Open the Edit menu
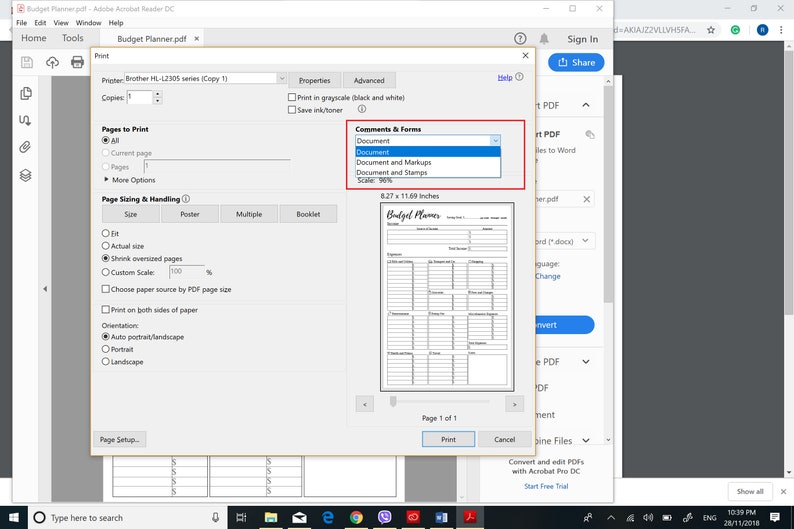The width and height of the screenshot is (794, 529). 40,23
